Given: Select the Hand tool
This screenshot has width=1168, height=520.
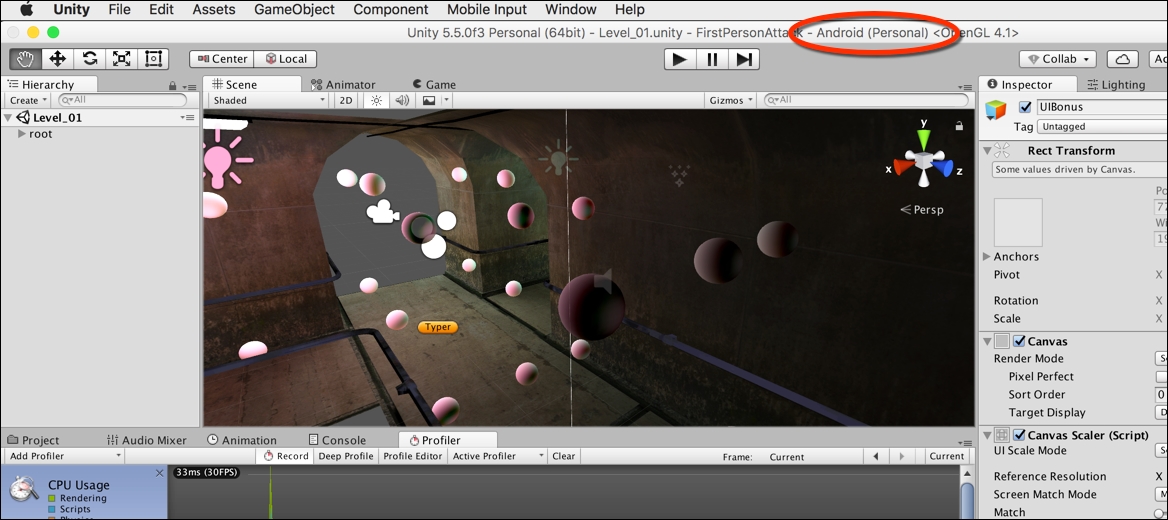Looking at the screenshot, I should point(25,59).
